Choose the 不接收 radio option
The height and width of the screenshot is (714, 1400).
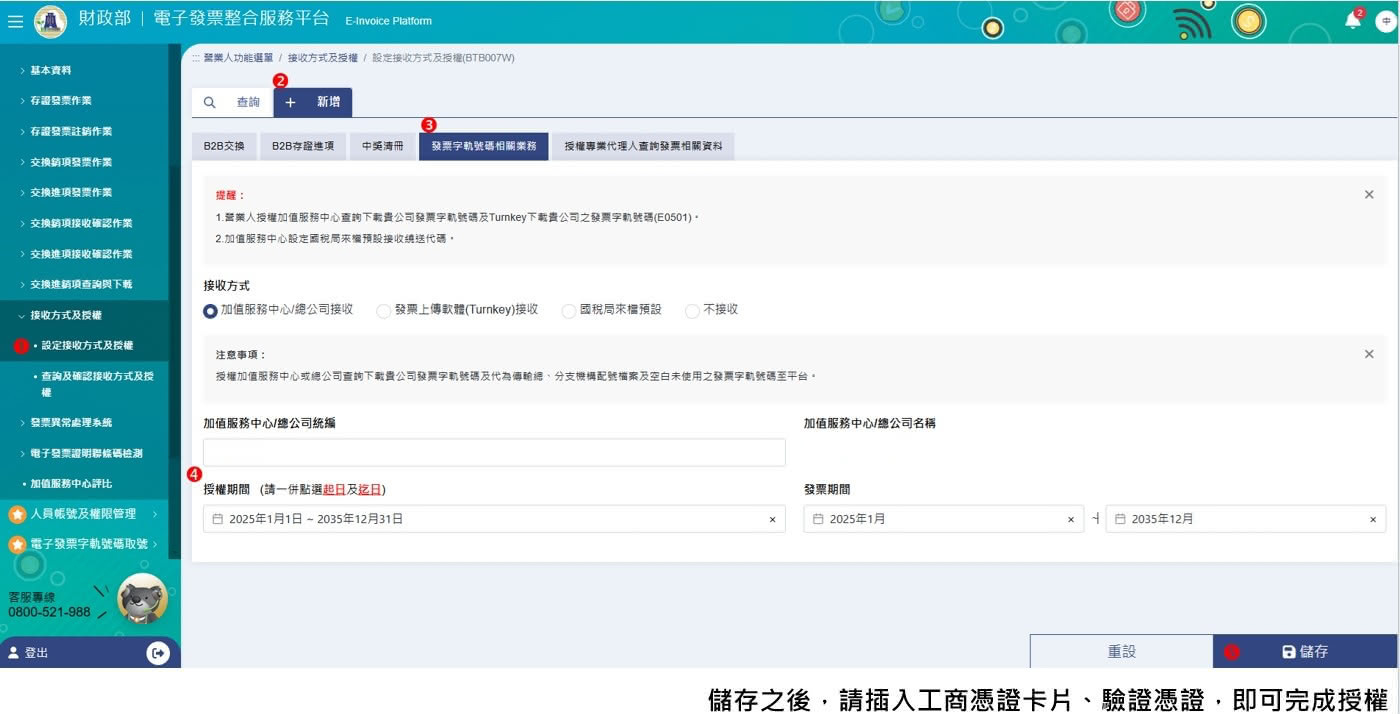tap(692, 311)
